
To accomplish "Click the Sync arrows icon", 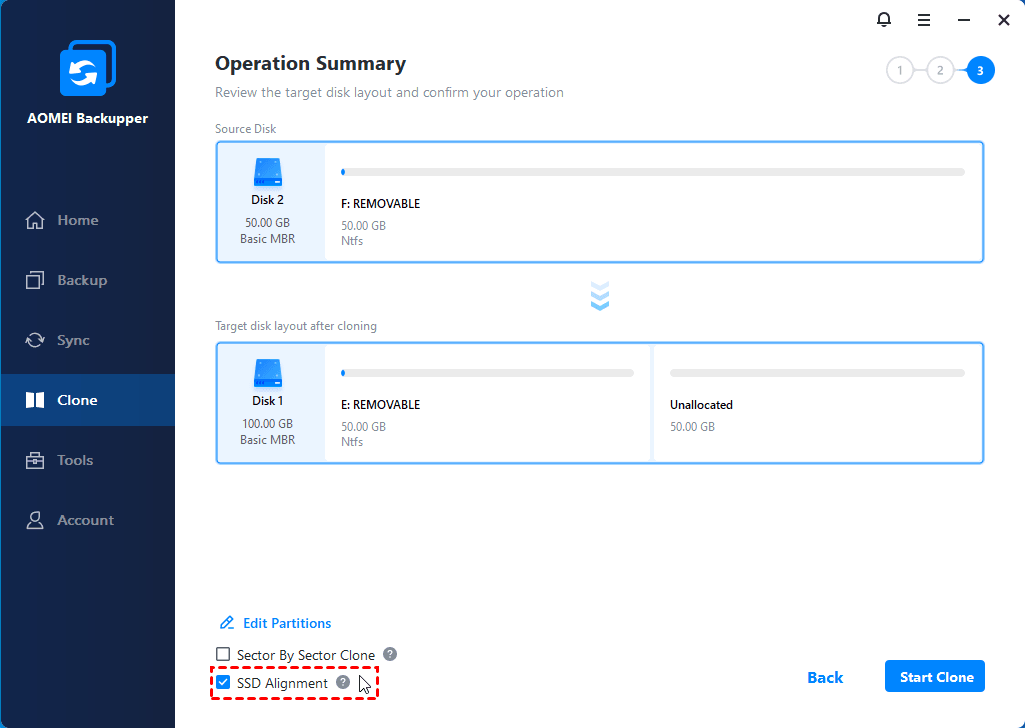I will coord(35,340).
